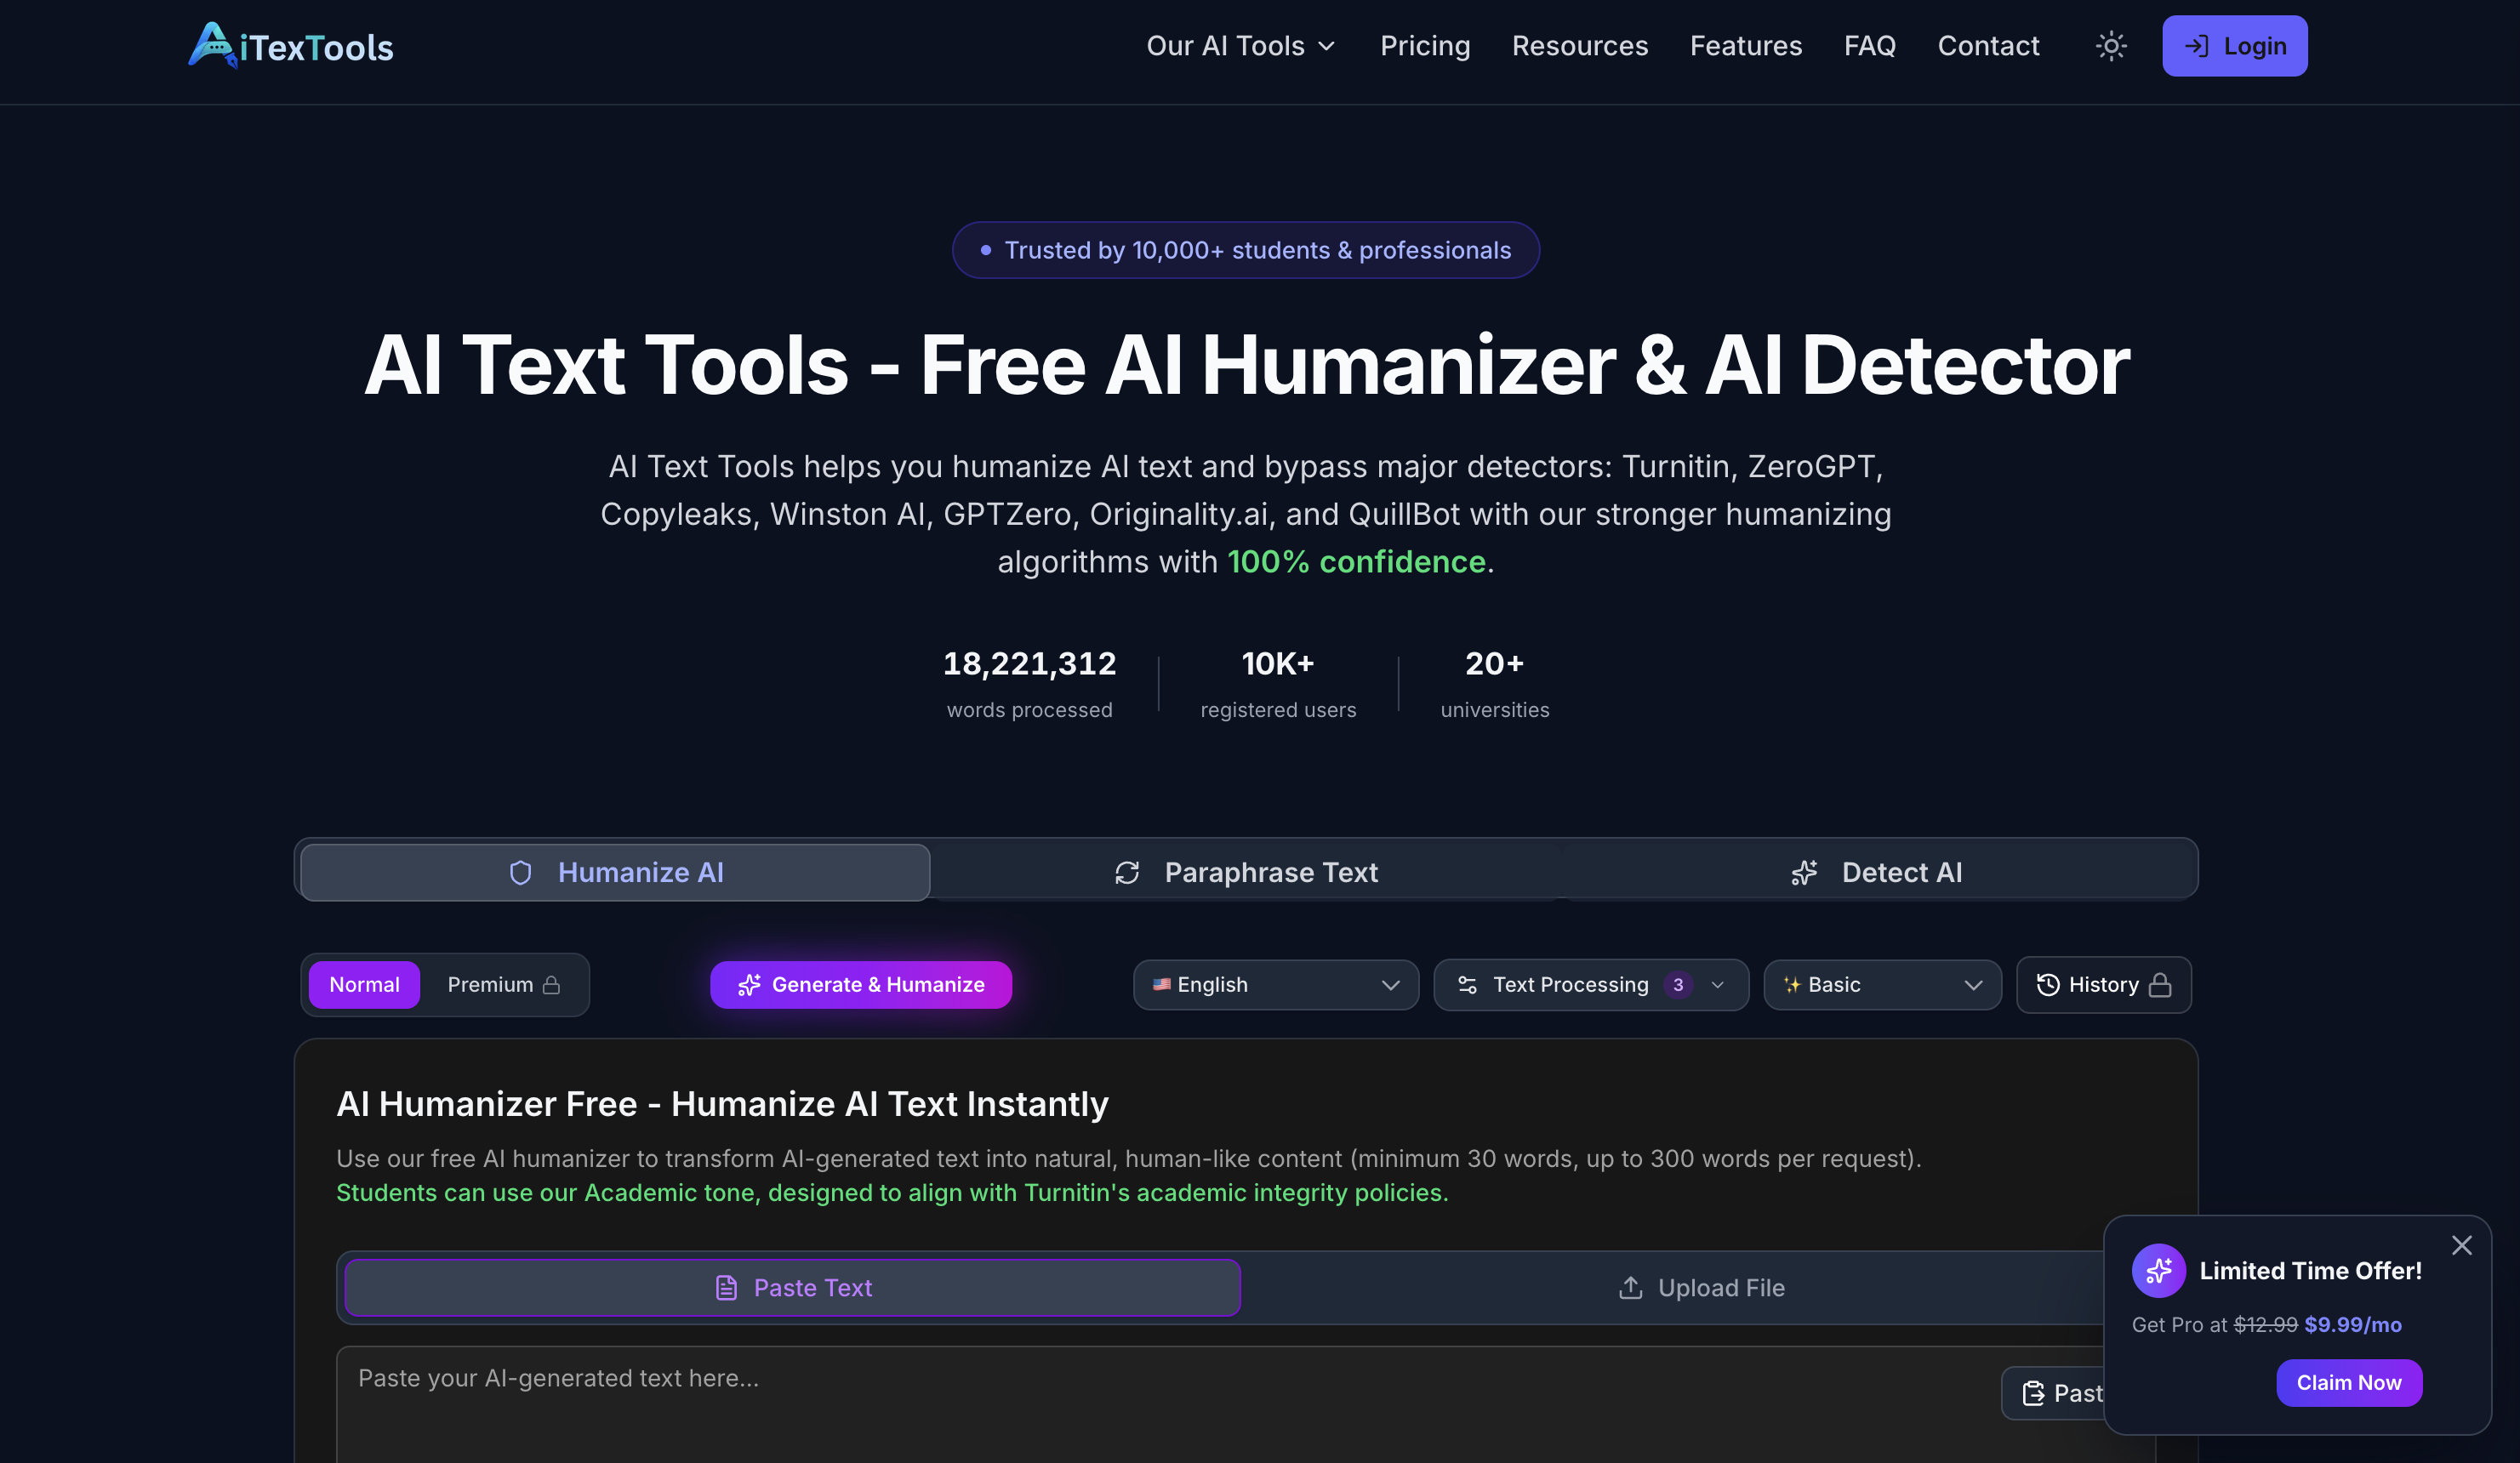Click the 20+ universities stat
Screen dimensions: 2520x1463
tap(1495, 684)
